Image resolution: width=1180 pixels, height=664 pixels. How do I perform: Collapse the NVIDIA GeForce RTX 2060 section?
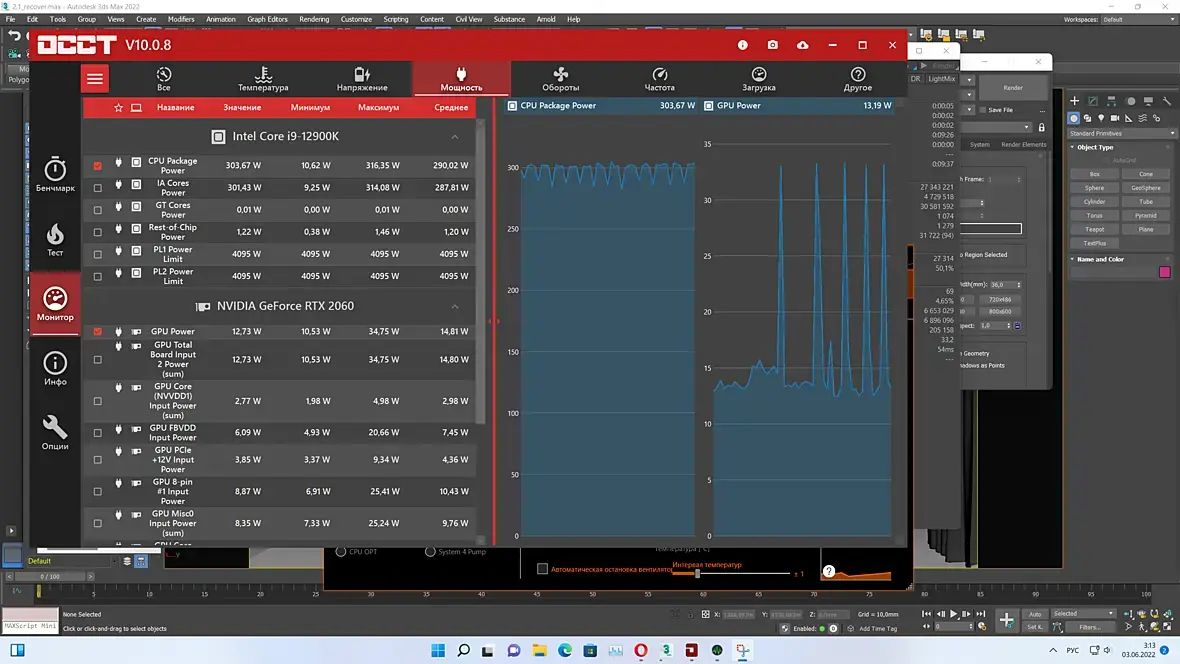pos(455,306)
